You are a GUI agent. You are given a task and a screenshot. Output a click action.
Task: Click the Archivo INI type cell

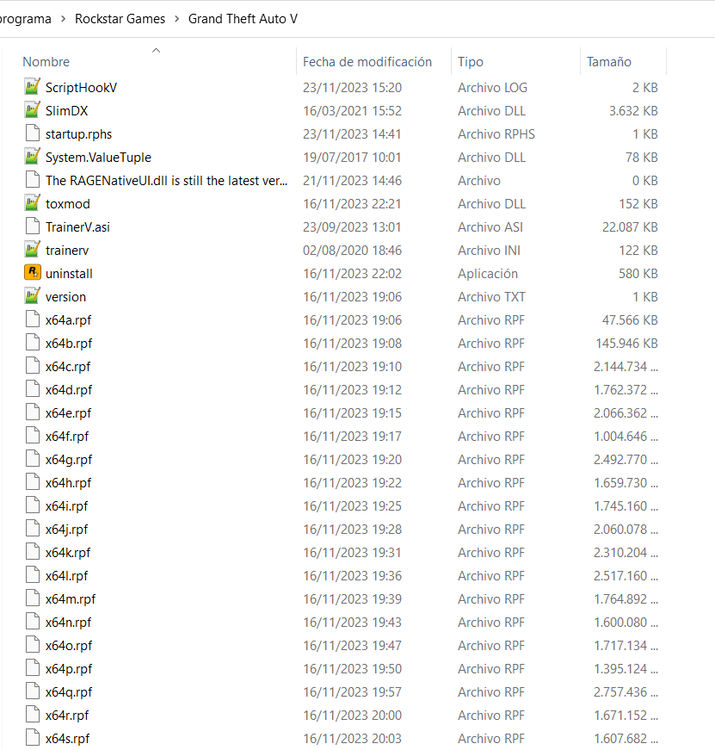coord(489,250)
